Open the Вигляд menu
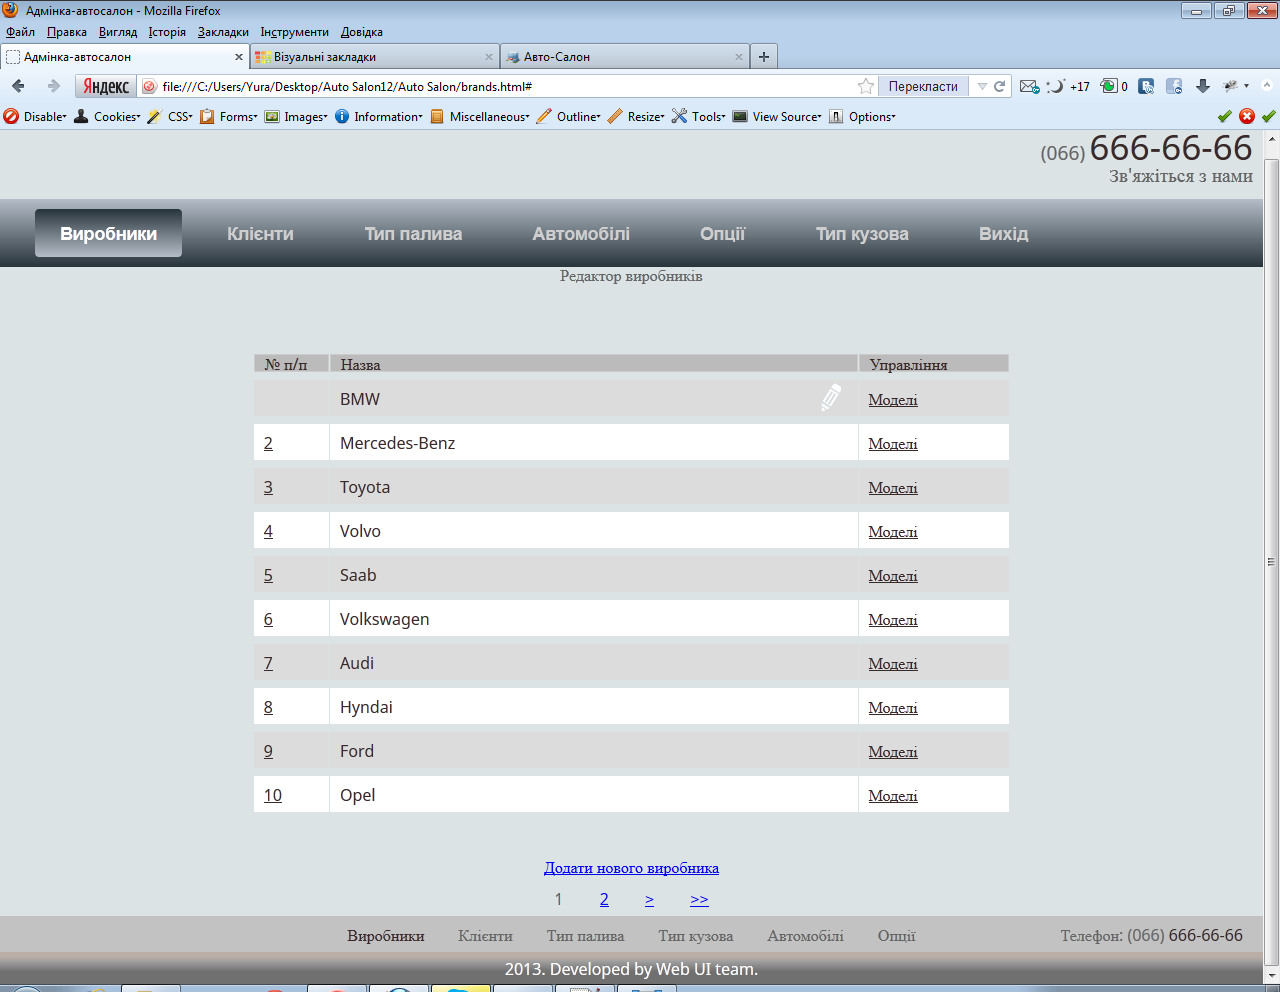The image size is (1280, 992). click(118, 32)
